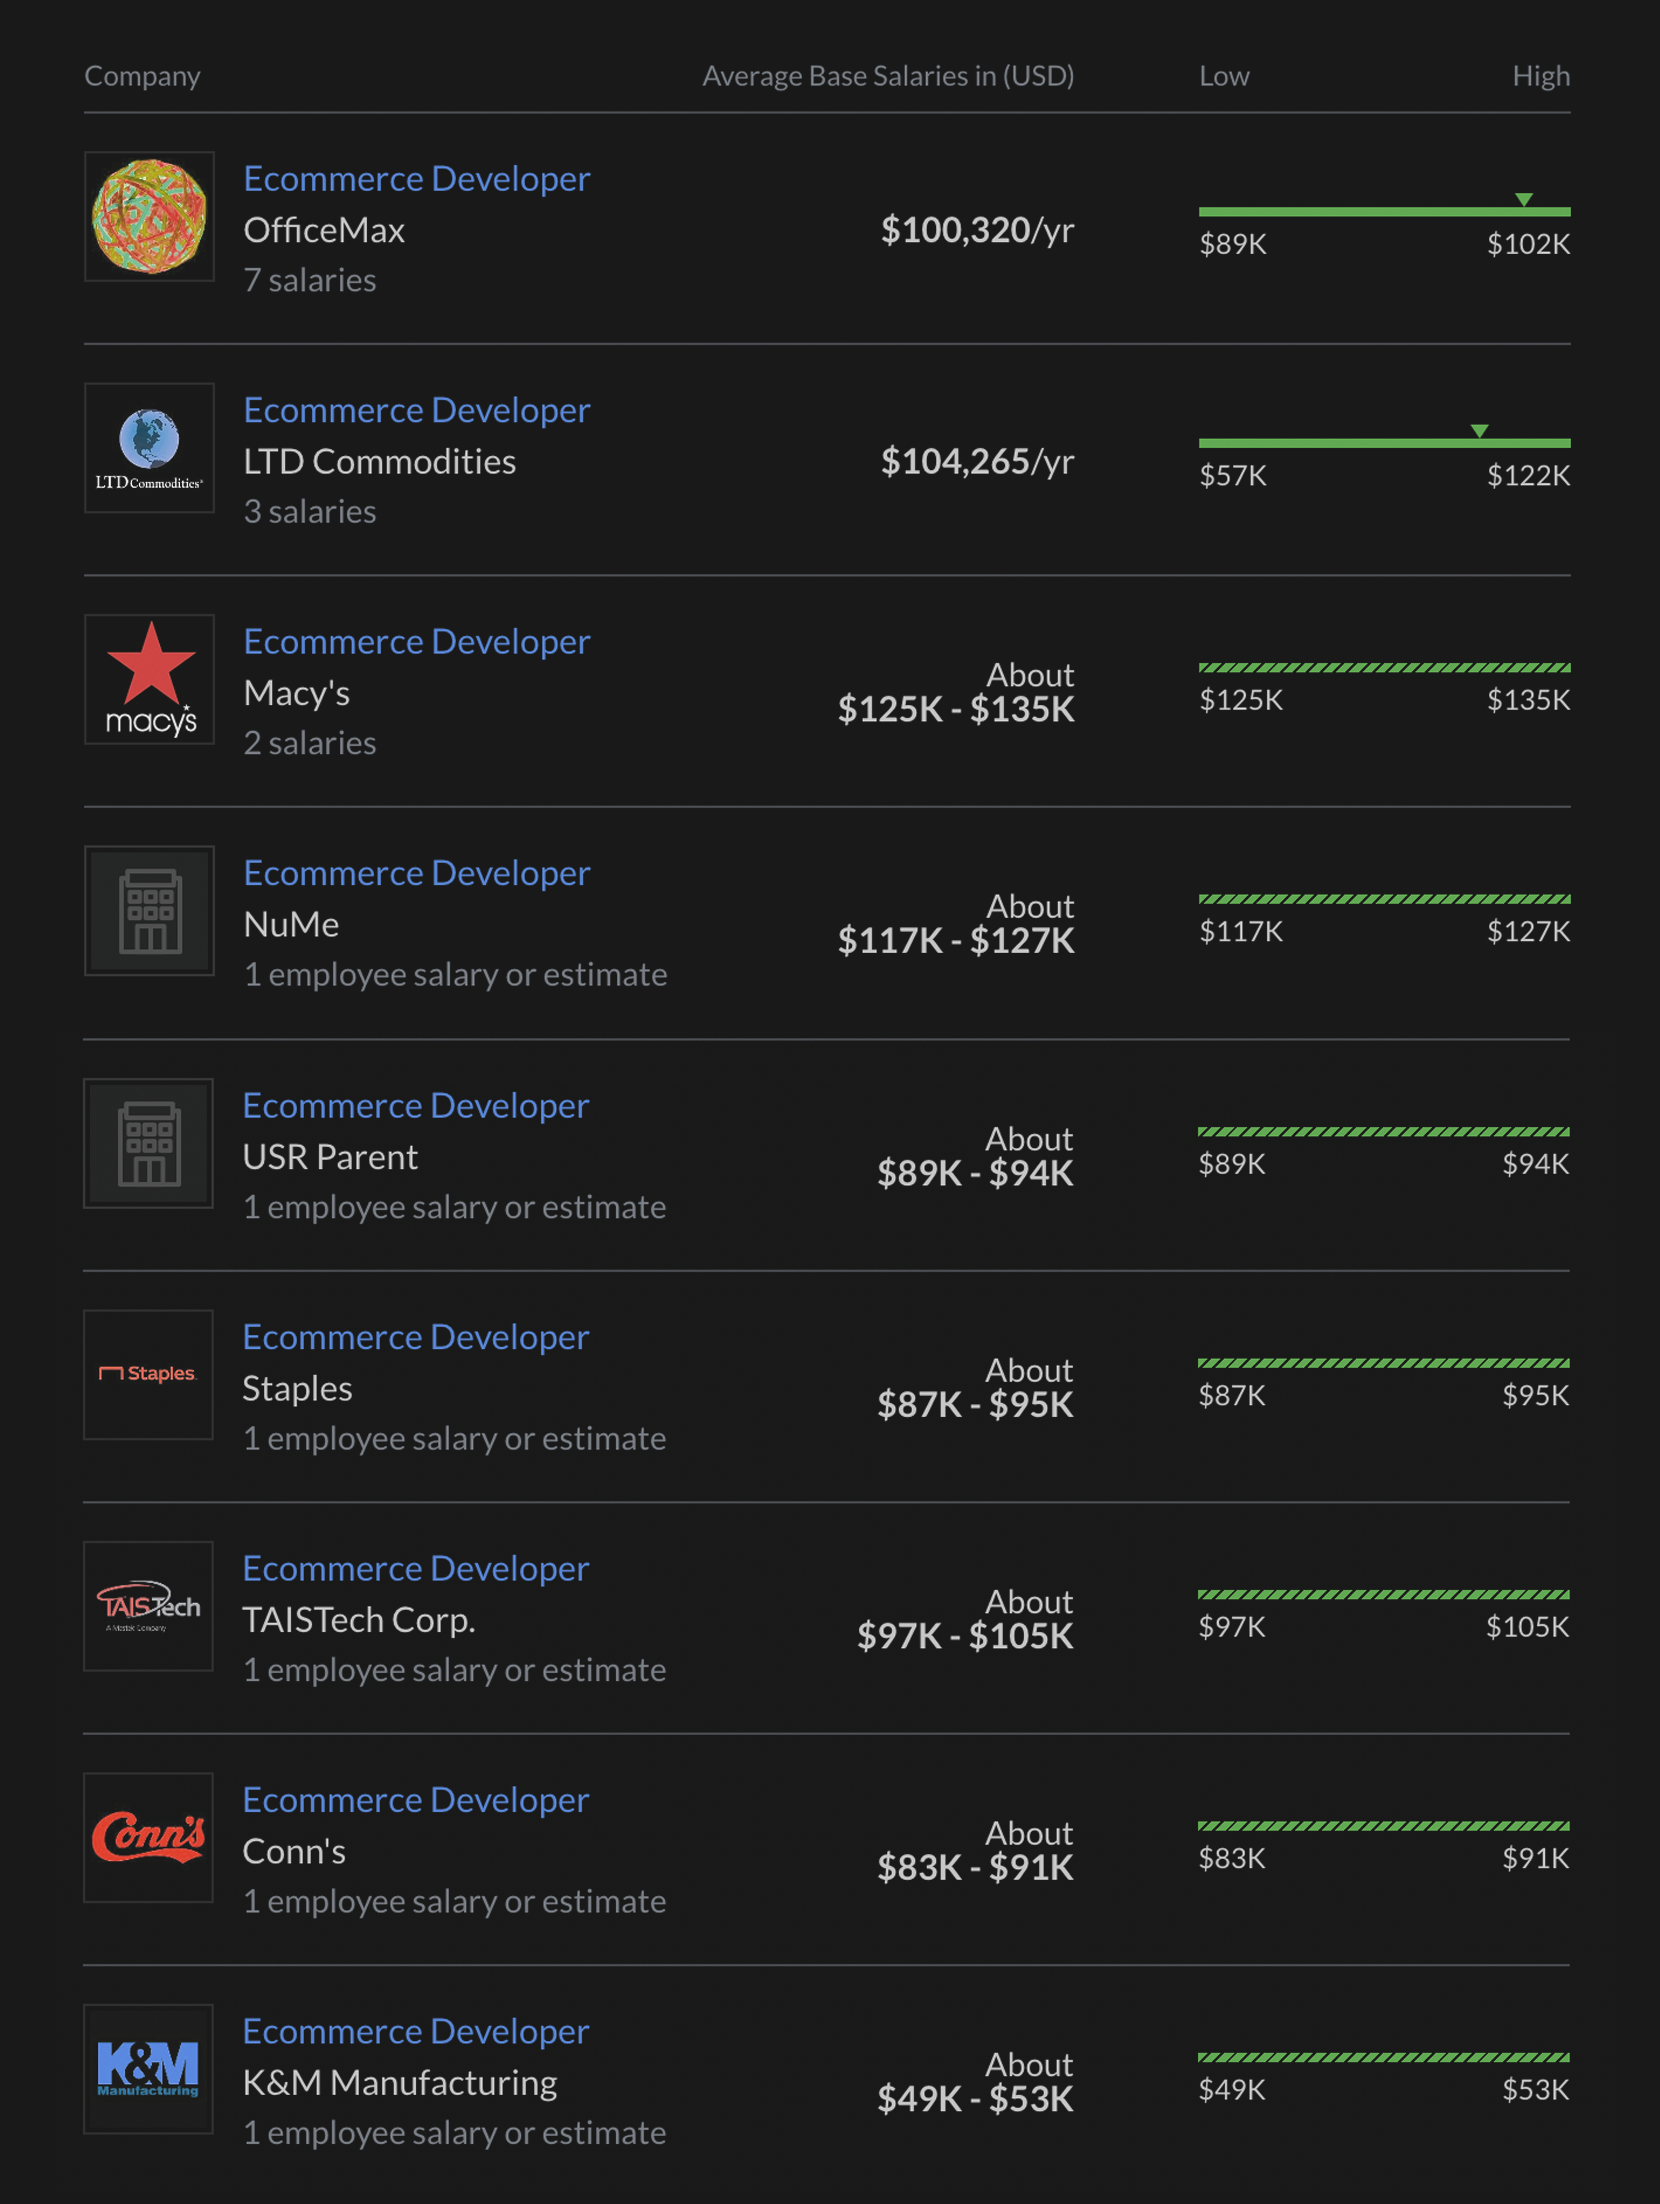Click USR Parent's placeholder building icon
Screen dimensions: 1660x2204
point(149,1143)
